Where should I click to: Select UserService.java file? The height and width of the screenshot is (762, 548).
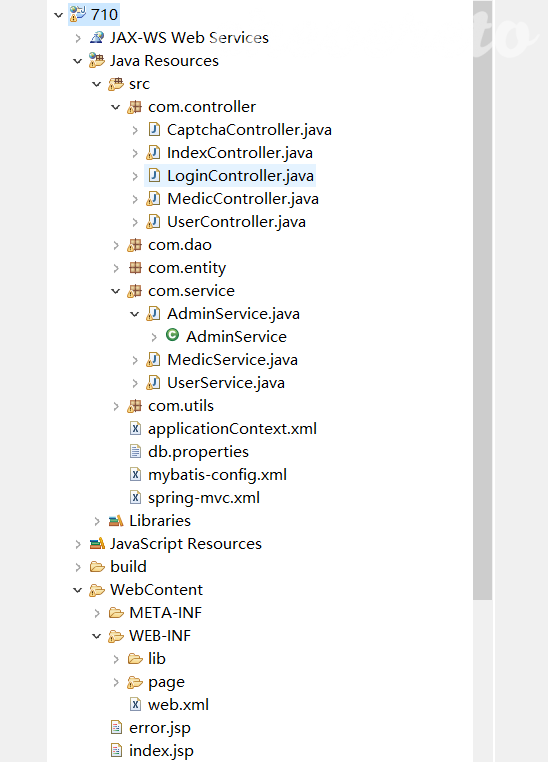point(216,383)
